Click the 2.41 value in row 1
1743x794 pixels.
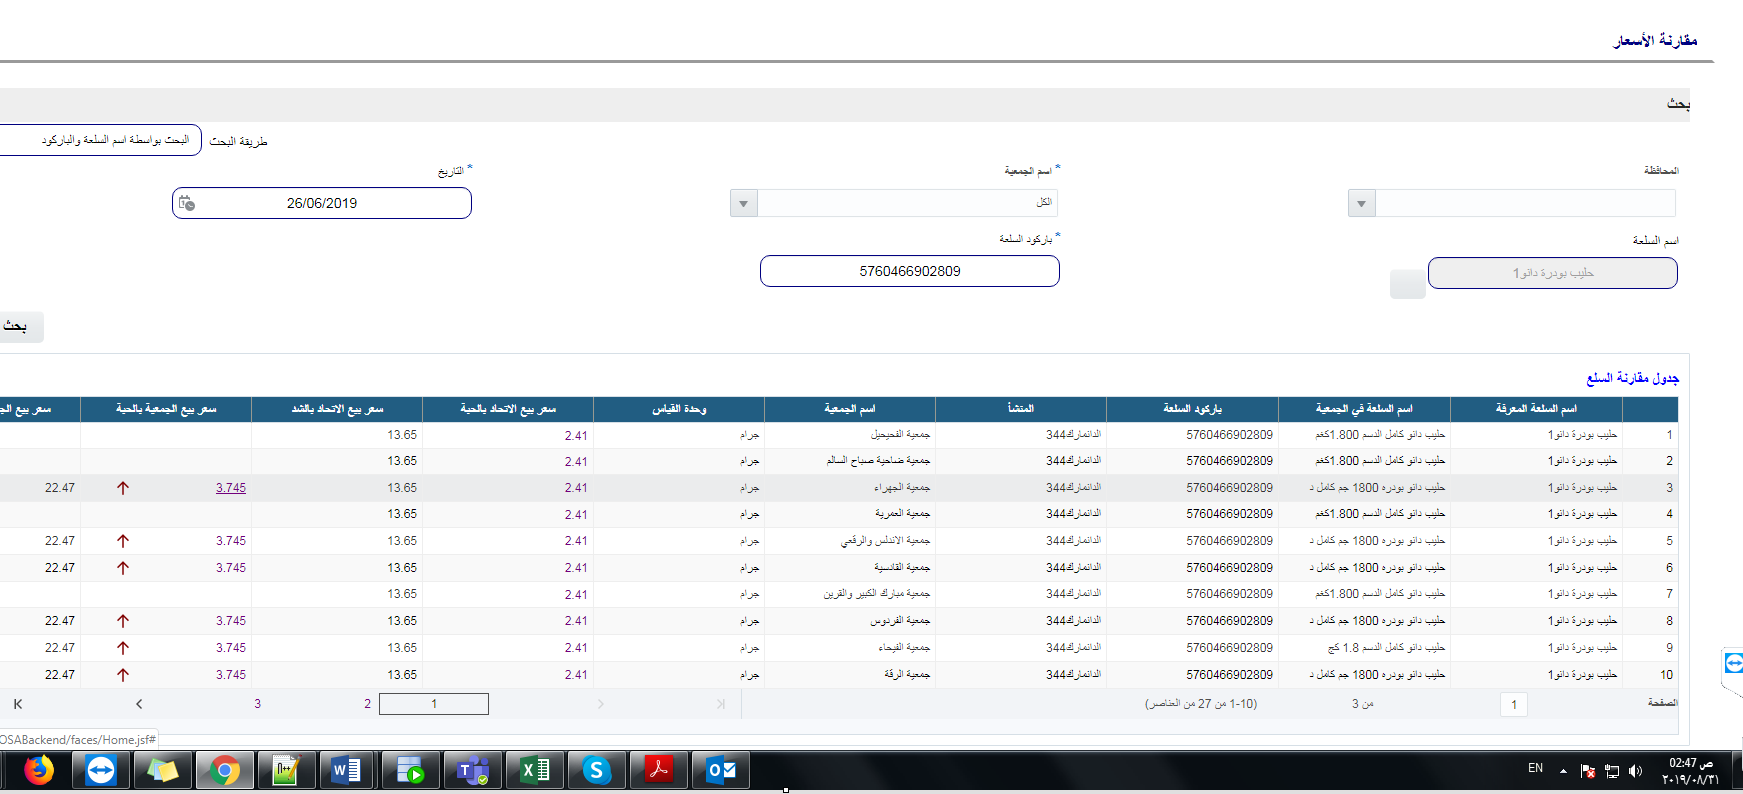coord(576,435)
